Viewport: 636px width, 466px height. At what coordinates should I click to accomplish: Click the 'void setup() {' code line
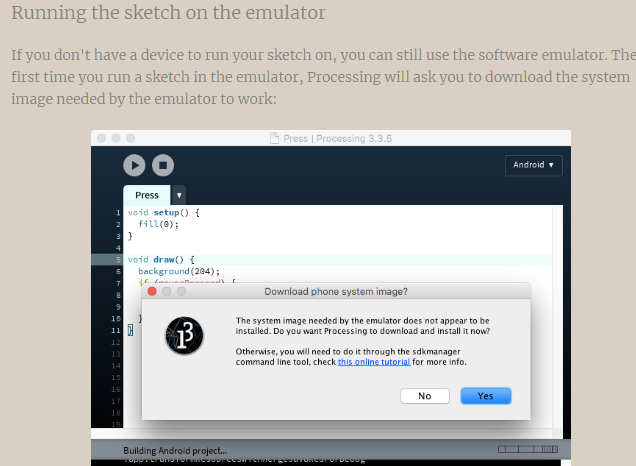pos(163,213)
